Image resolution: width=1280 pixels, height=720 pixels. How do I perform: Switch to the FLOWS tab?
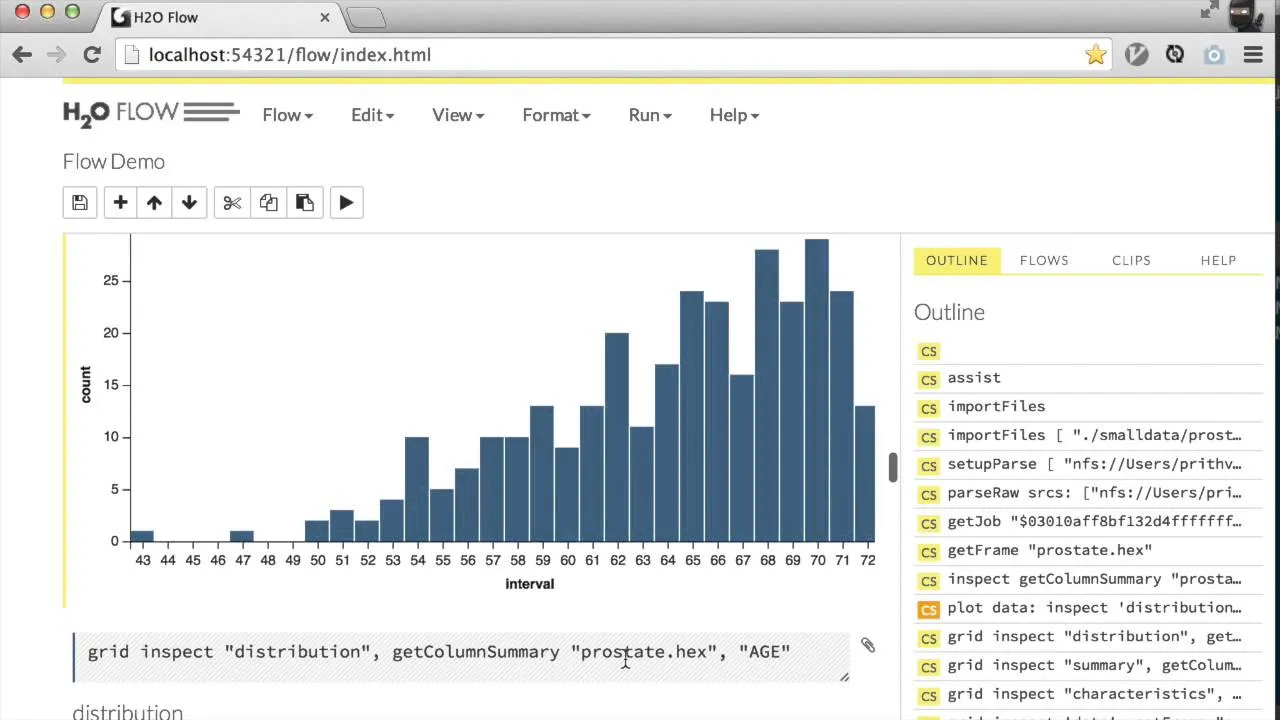[x=1044, y=260]
